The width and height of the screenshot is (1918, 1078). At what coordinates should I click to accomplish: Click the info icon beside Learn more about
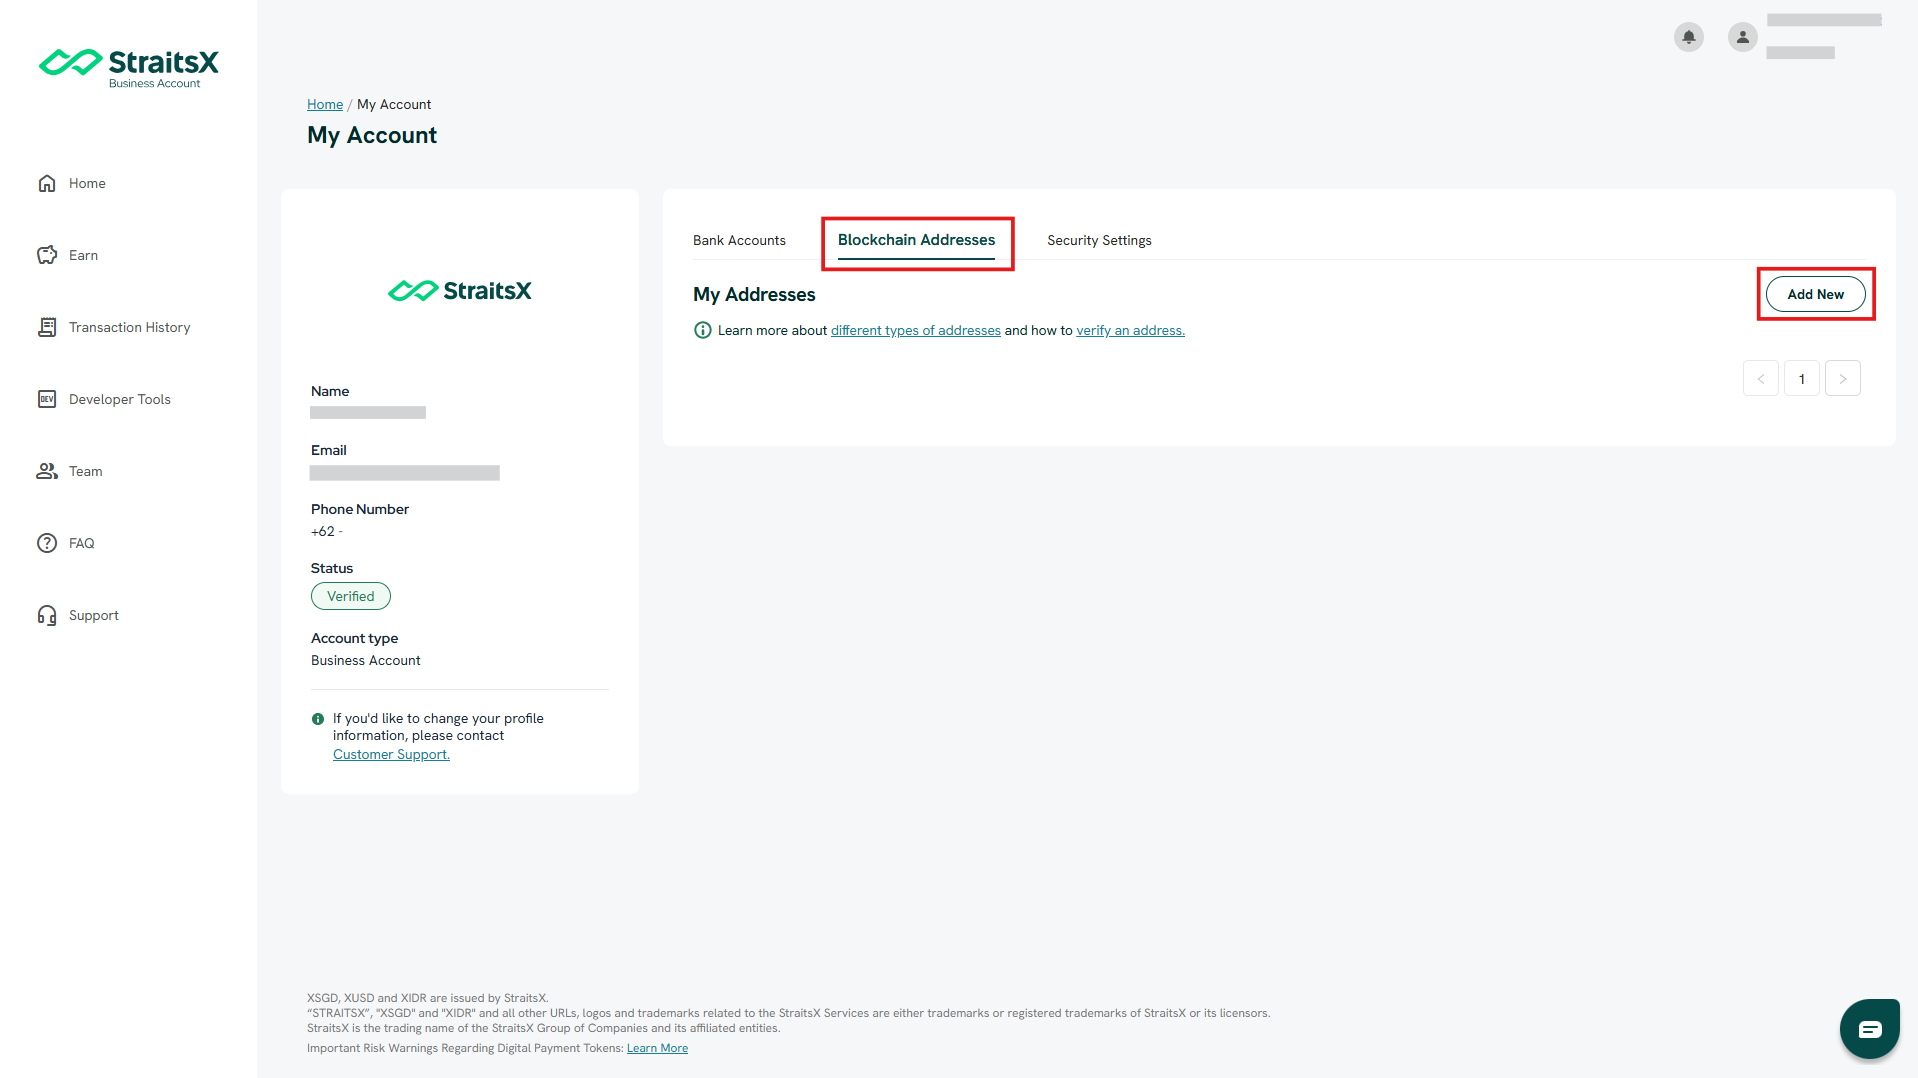[x=703, y=330]
